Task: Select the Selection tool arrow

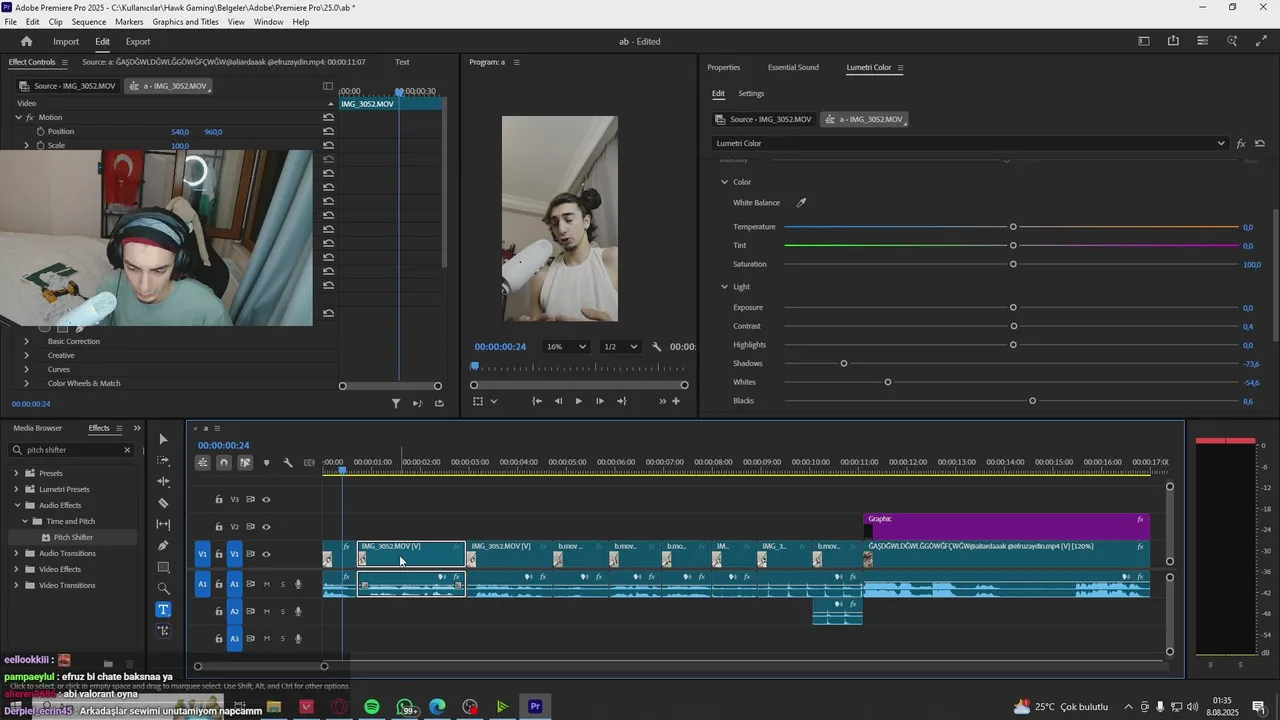Action: [x=163, y=439]
